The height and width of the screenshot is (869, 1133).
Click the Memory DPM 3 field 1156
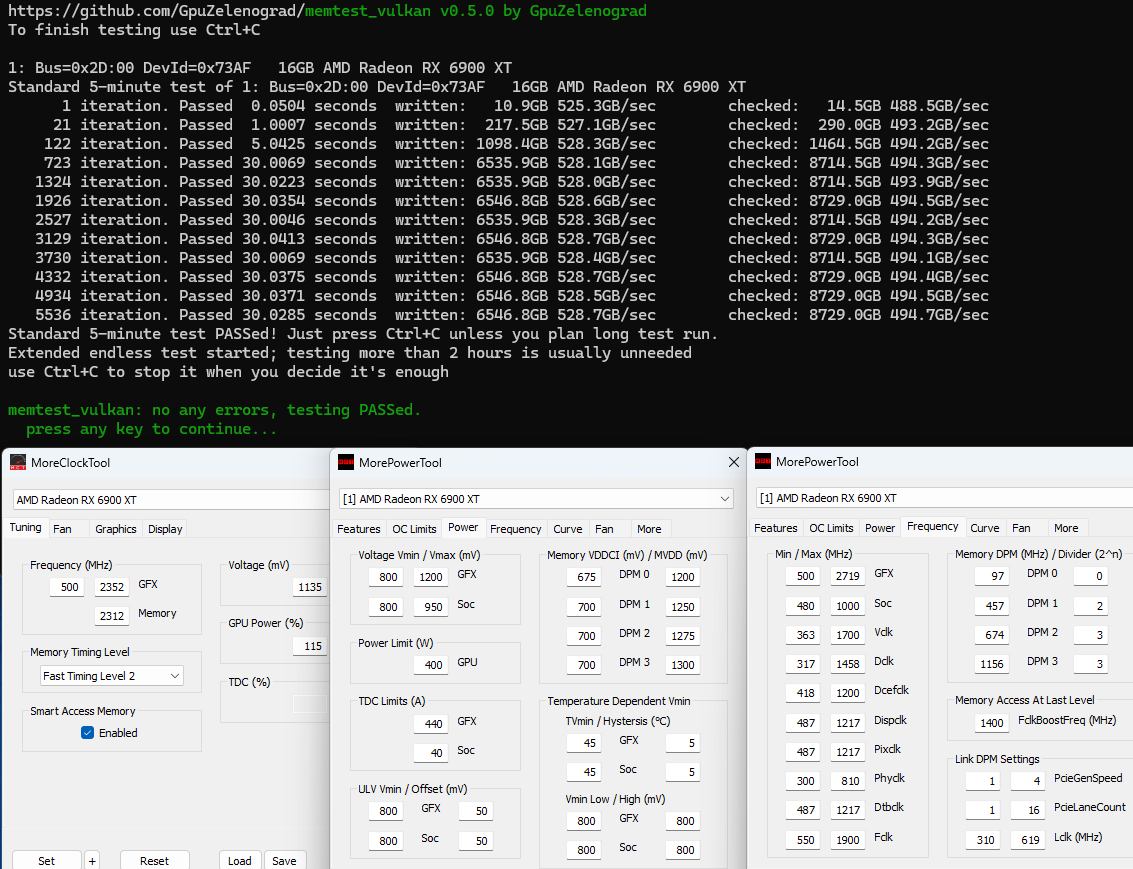991,664
